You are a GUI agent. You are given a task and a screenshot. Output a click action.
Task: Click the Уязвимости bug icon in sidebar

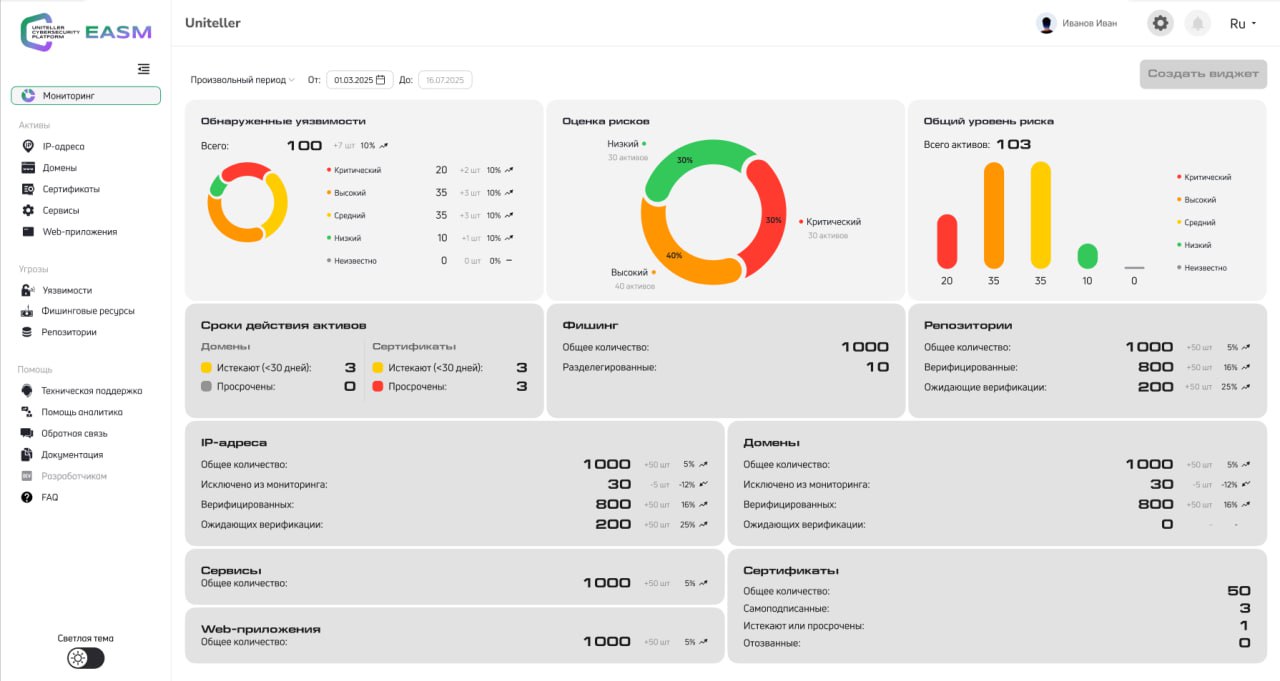tap(28, 290)
